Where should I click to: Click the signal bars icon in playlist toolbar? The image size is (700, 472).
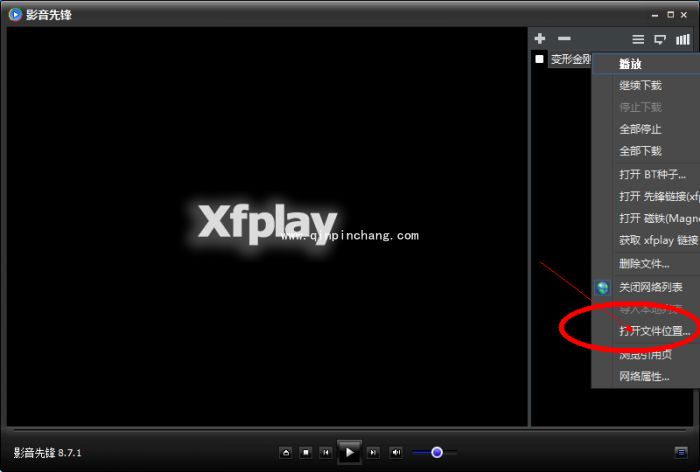pyautogui.click(x=683, y=39)
